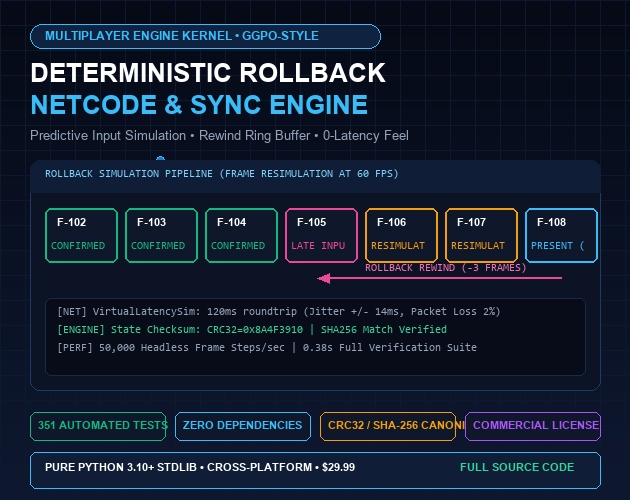This screenshot has width=630, height=500.
Task: Select the F-104 confirmed frame box
Action: point(241,236)
